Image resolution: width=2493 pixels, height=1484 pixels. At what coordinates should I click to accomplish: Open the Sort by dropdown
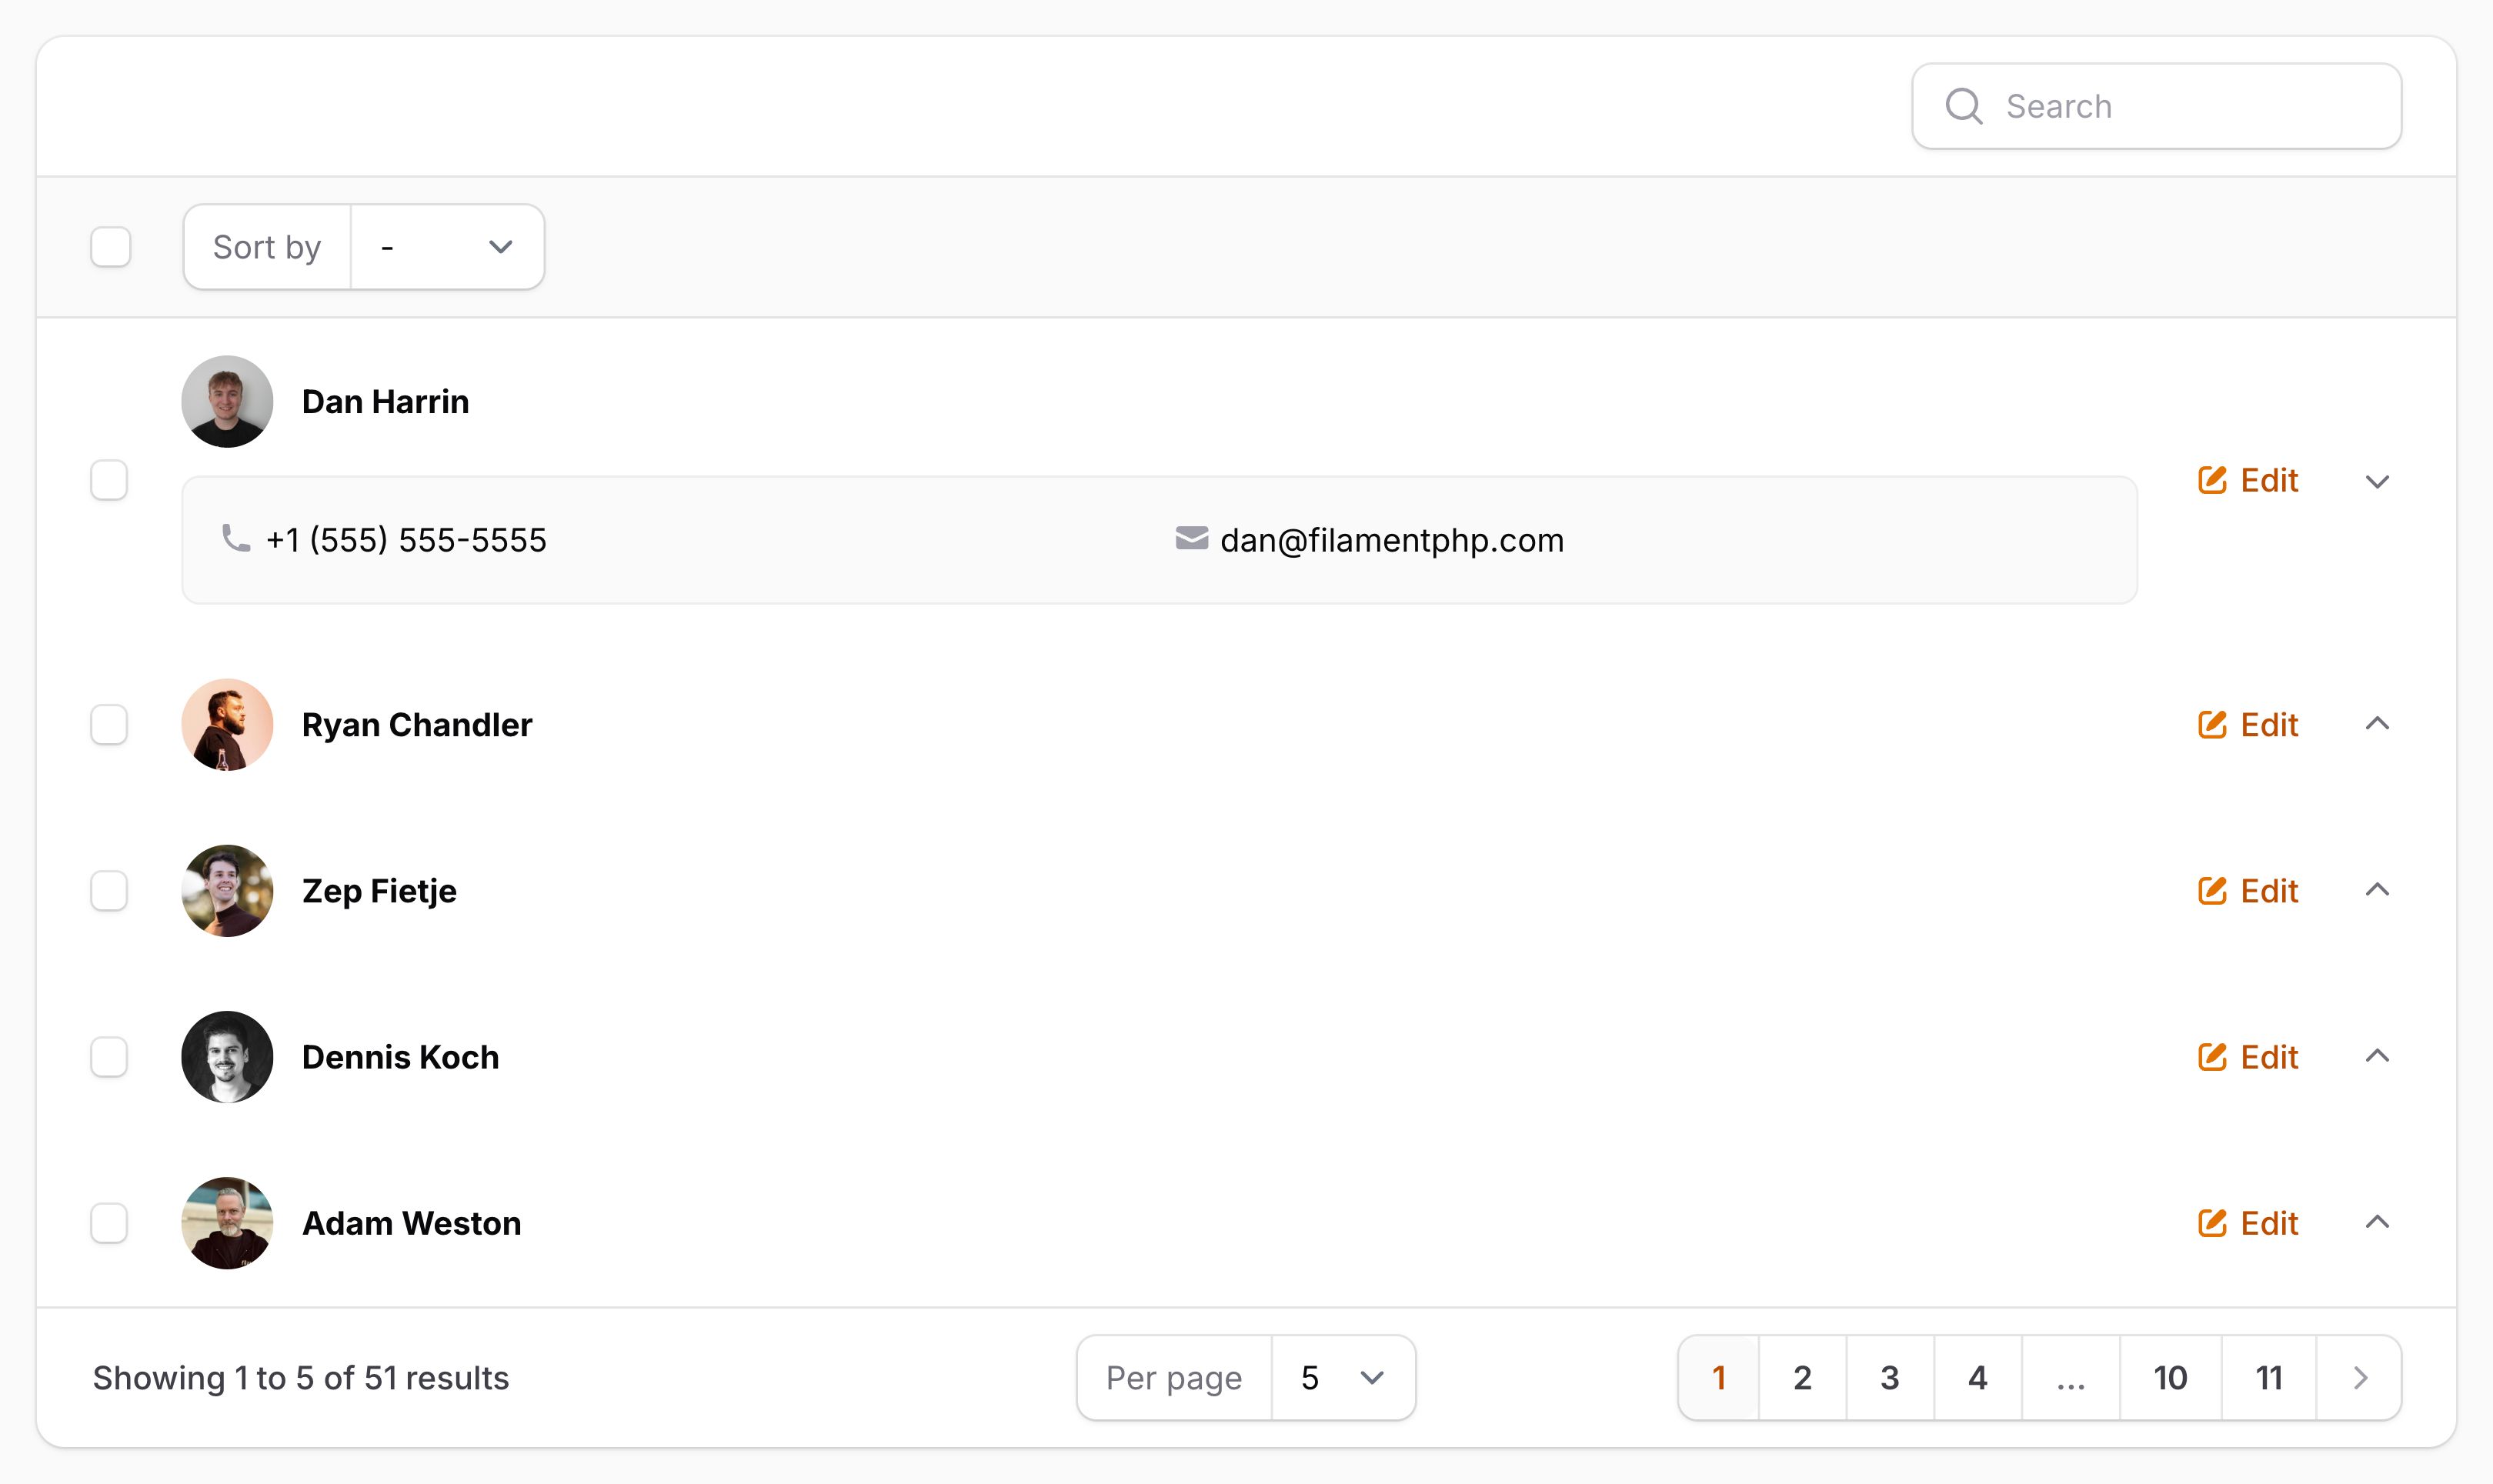click(x=446, y=247)
